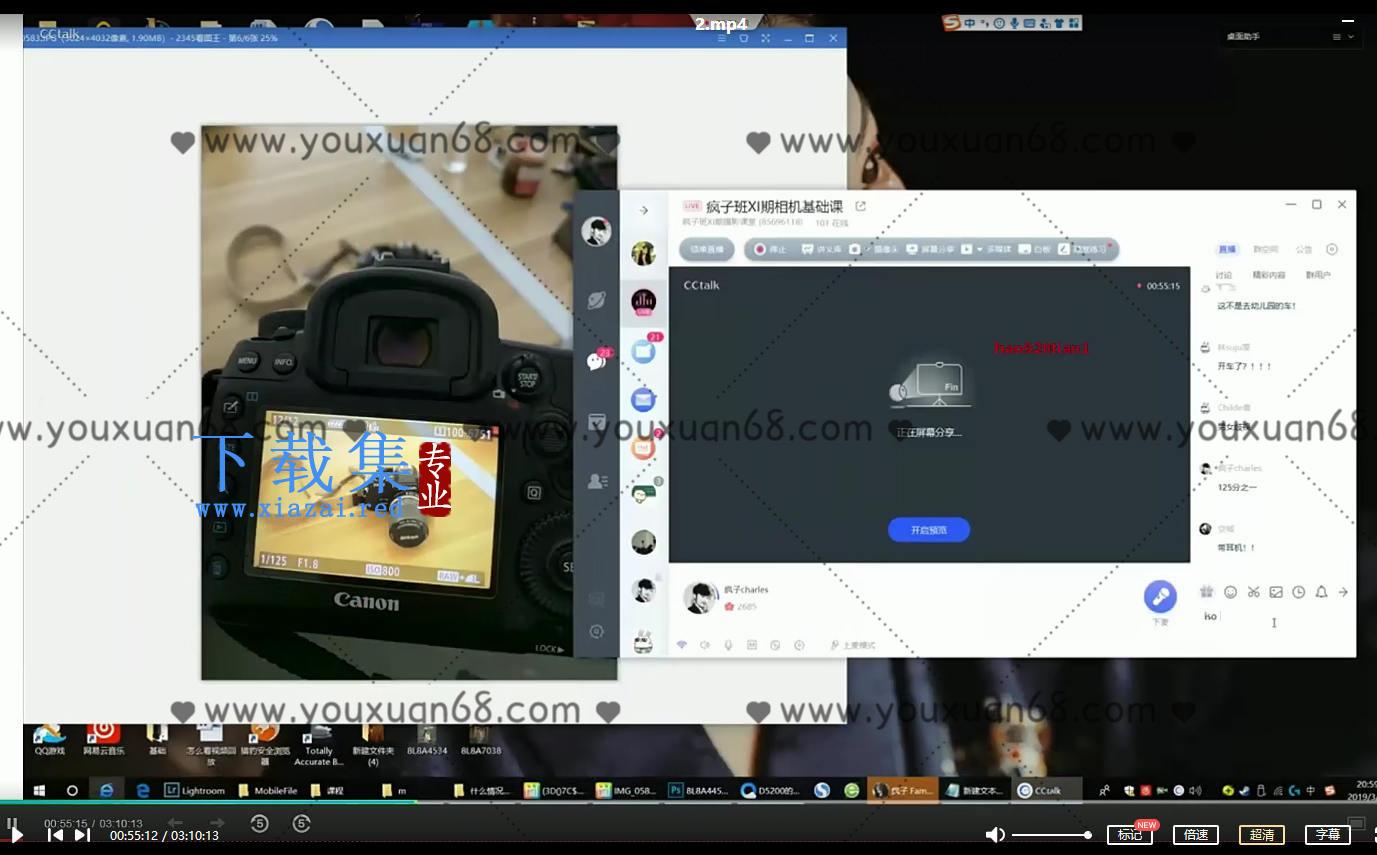Viewport: 1377px width, 855px height.
Task: Click the image send icon
Action: click(x=1276, y=592)
